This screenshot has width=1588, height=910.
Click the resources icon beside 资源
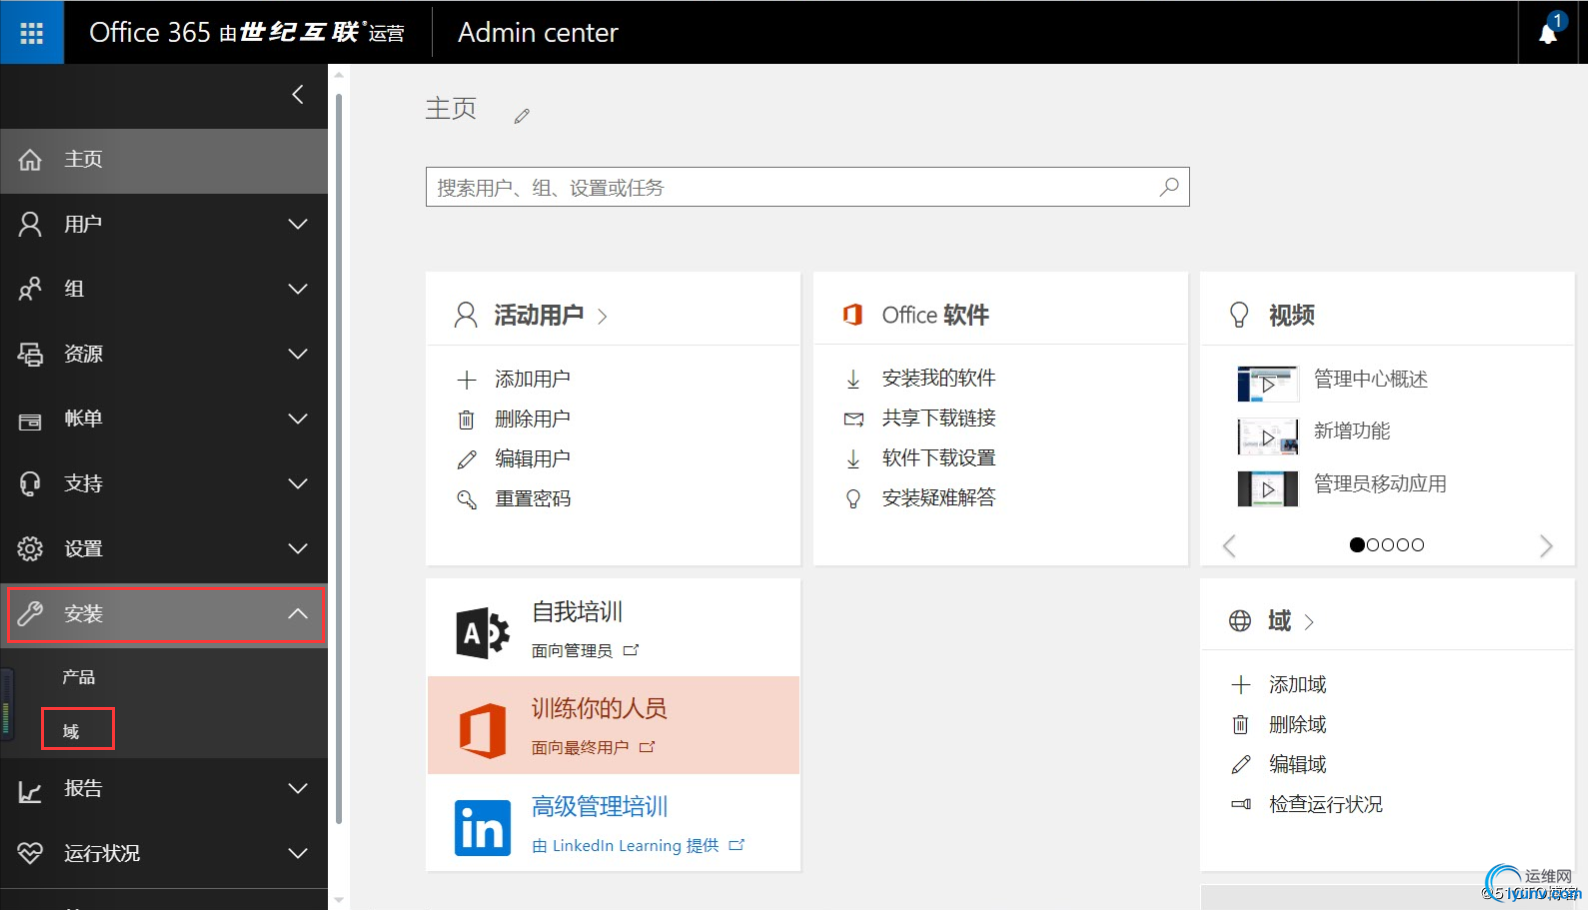[30, 354]
